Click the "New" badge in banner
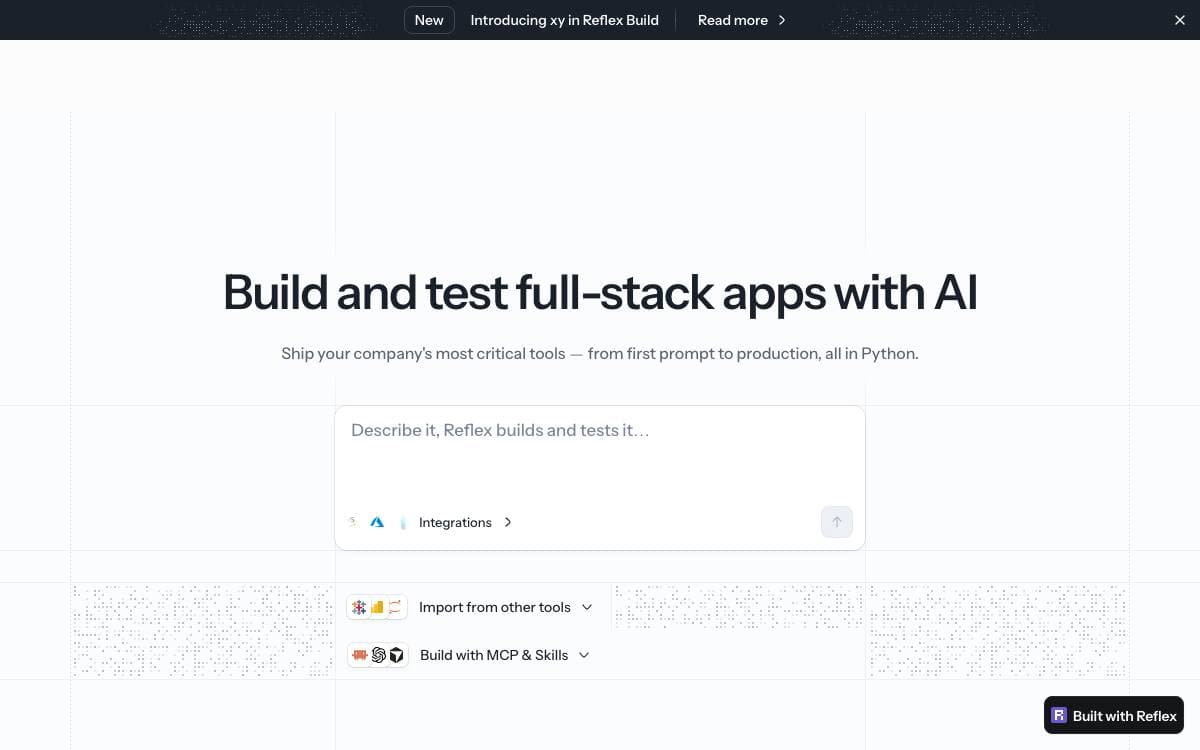 [x=429, y=20]
